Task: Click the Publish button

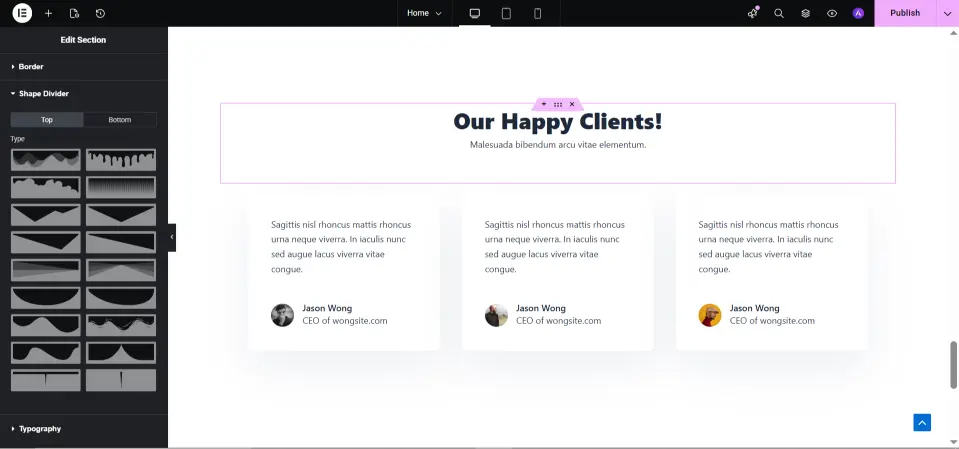Action: [x=904, y=13]
